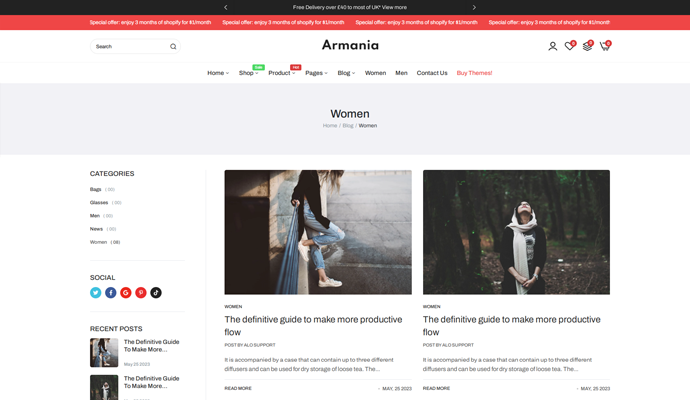This screenshot has width=690, height=400.
Task: Select the Men menu item
Action: pyautogui.click(x=401, y=73)
